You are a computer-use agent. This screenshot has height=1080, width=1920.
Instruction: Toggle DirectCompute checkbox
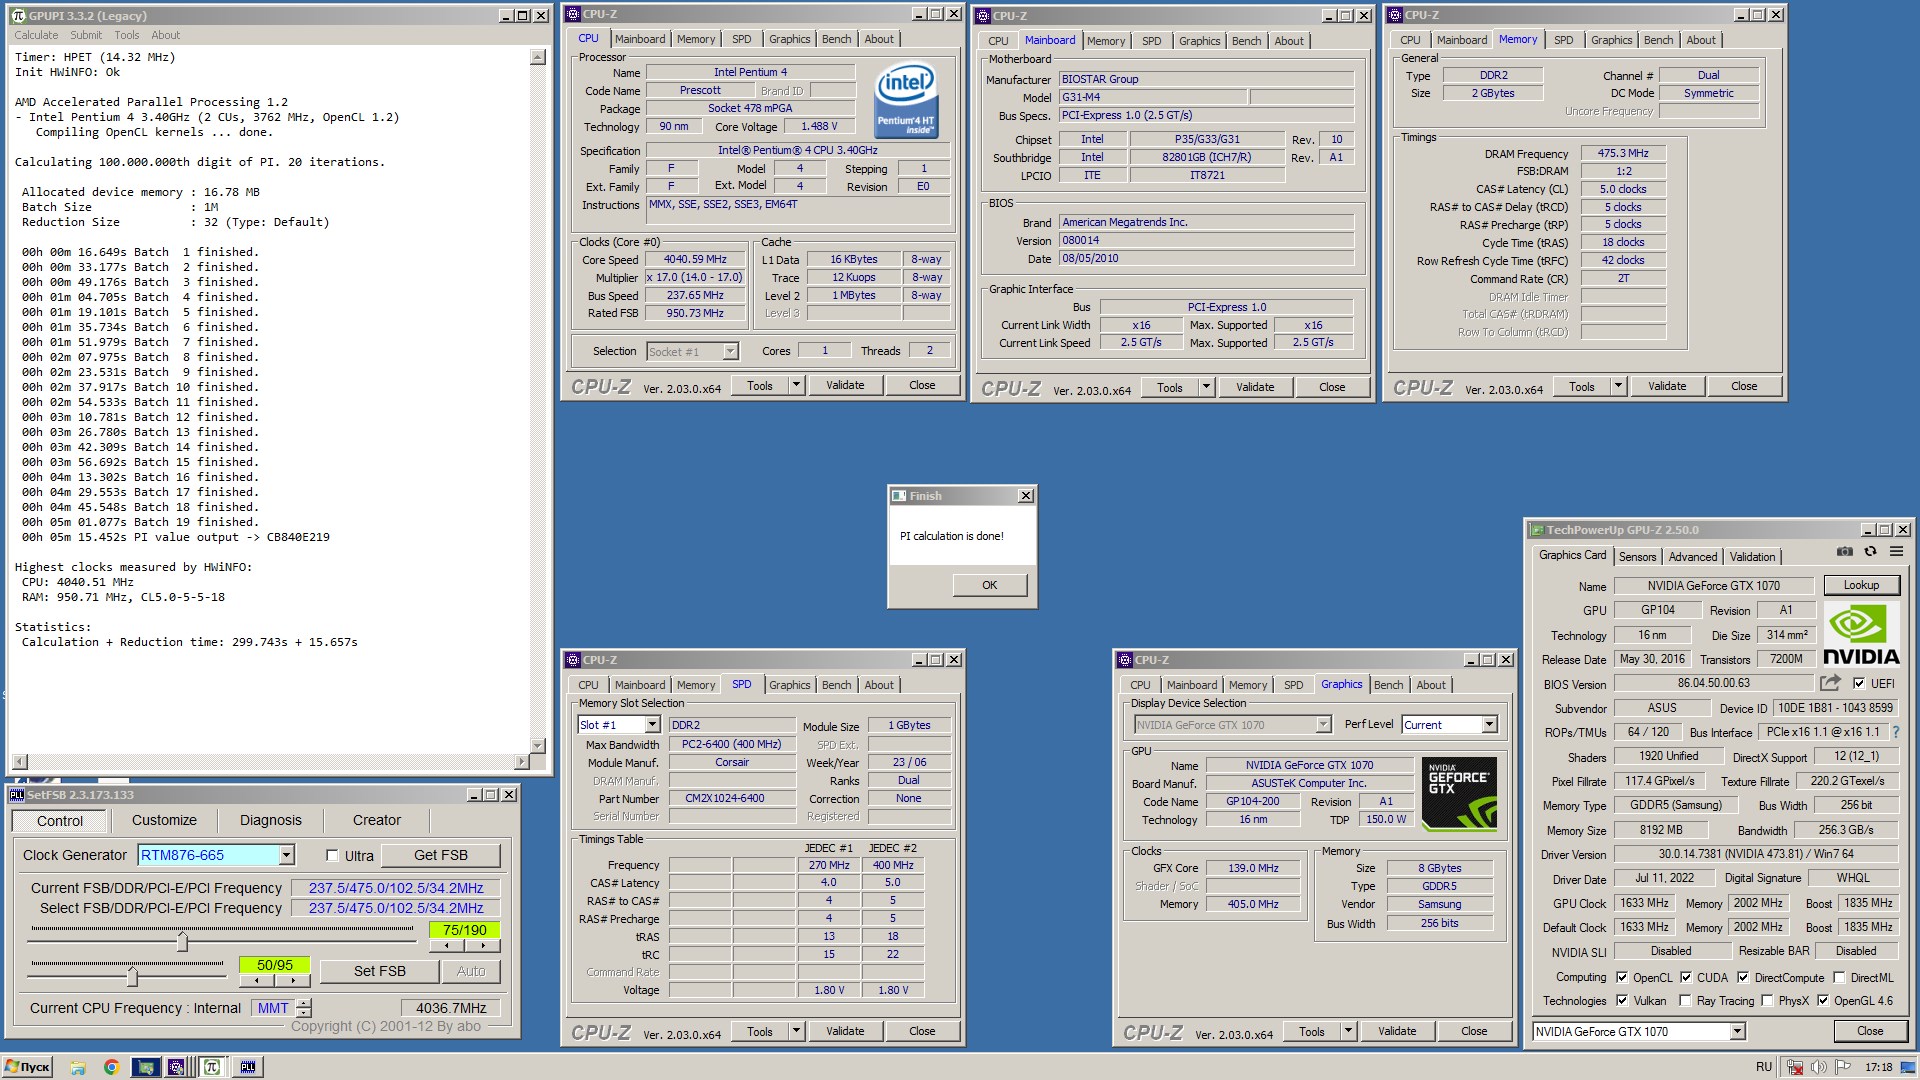pyautogui.click(x=1743, y=977)
